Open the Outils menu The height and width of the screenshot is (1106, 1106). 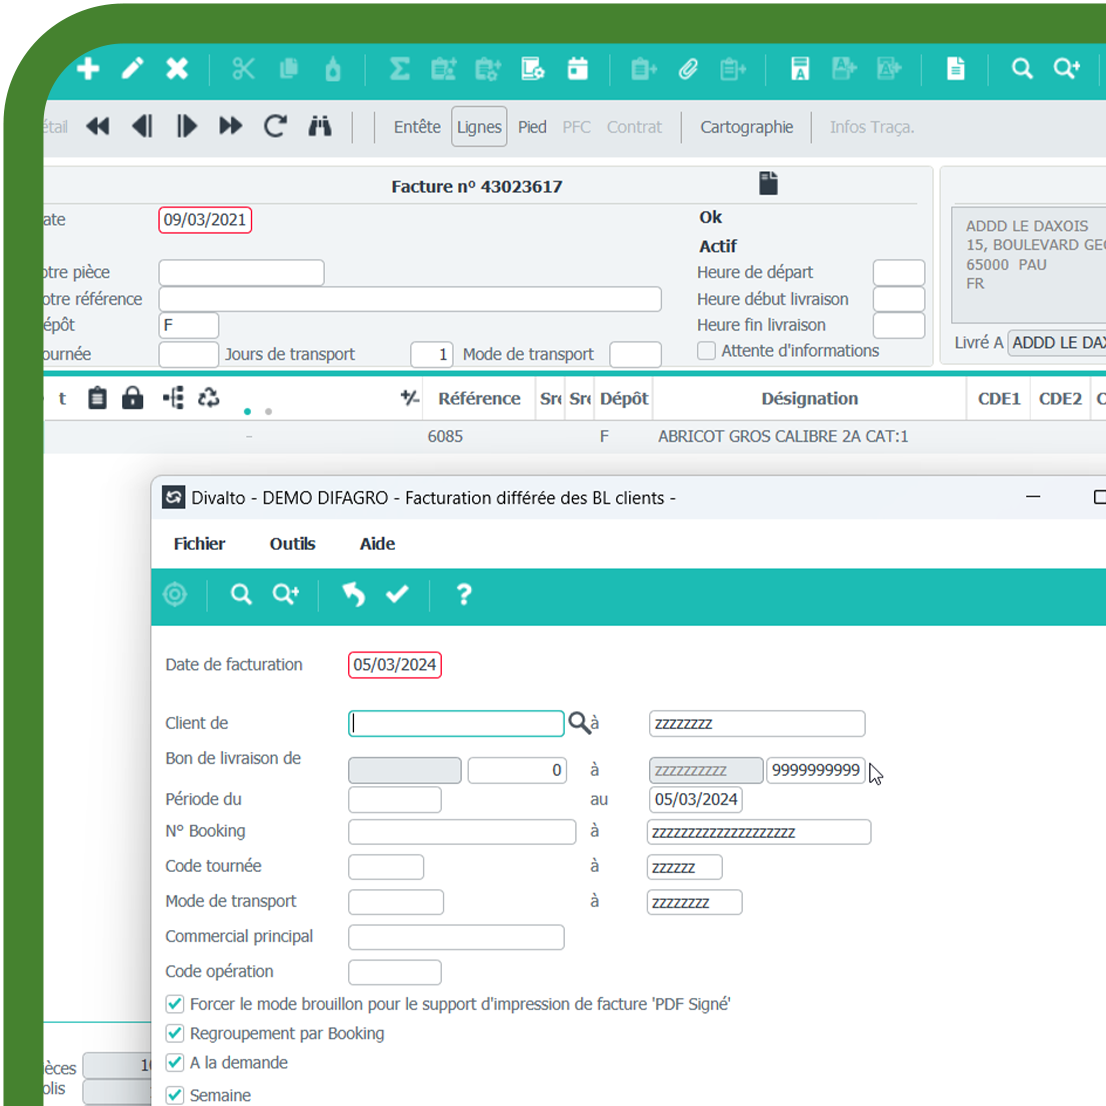[292, 544]
